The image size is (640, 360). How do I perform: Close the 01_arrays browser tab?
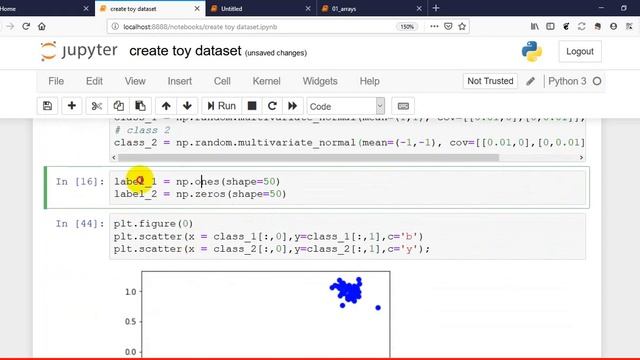(419, 8)
